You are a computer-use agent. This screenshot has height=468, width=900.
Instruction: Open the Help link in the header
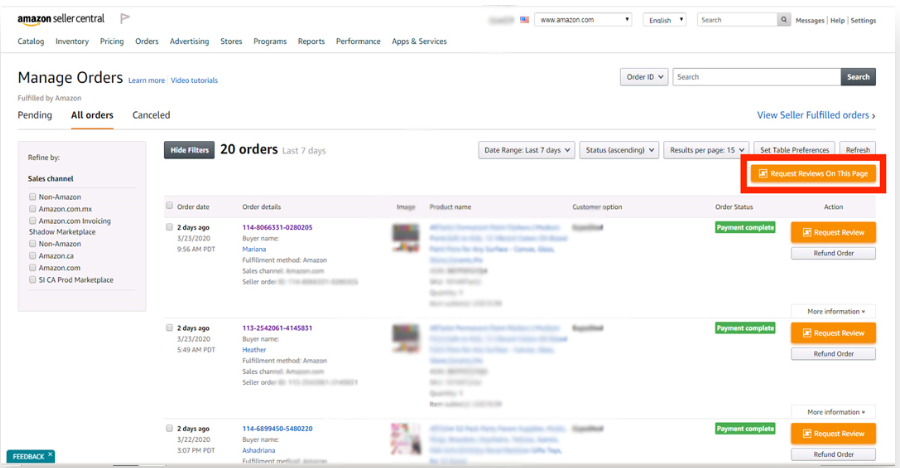[837, 20]
